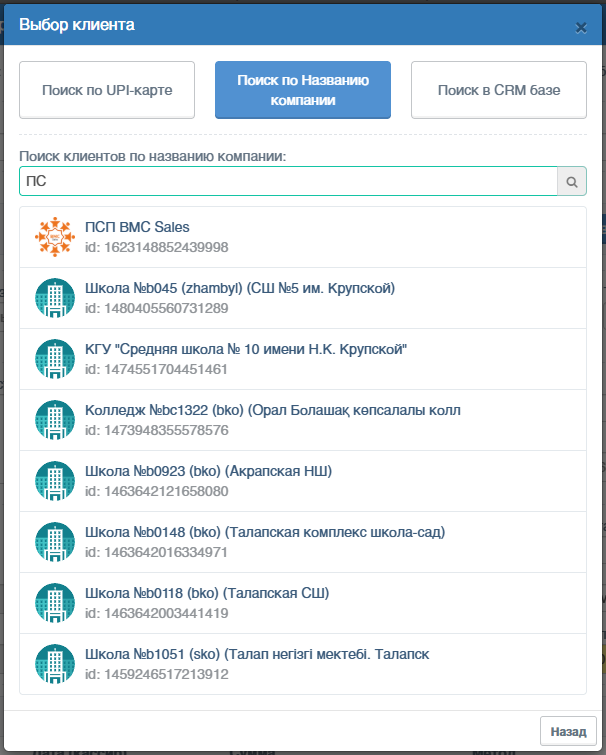
Task: Open Поиск в CRM базе tab
Action: (x=499, y=90)
